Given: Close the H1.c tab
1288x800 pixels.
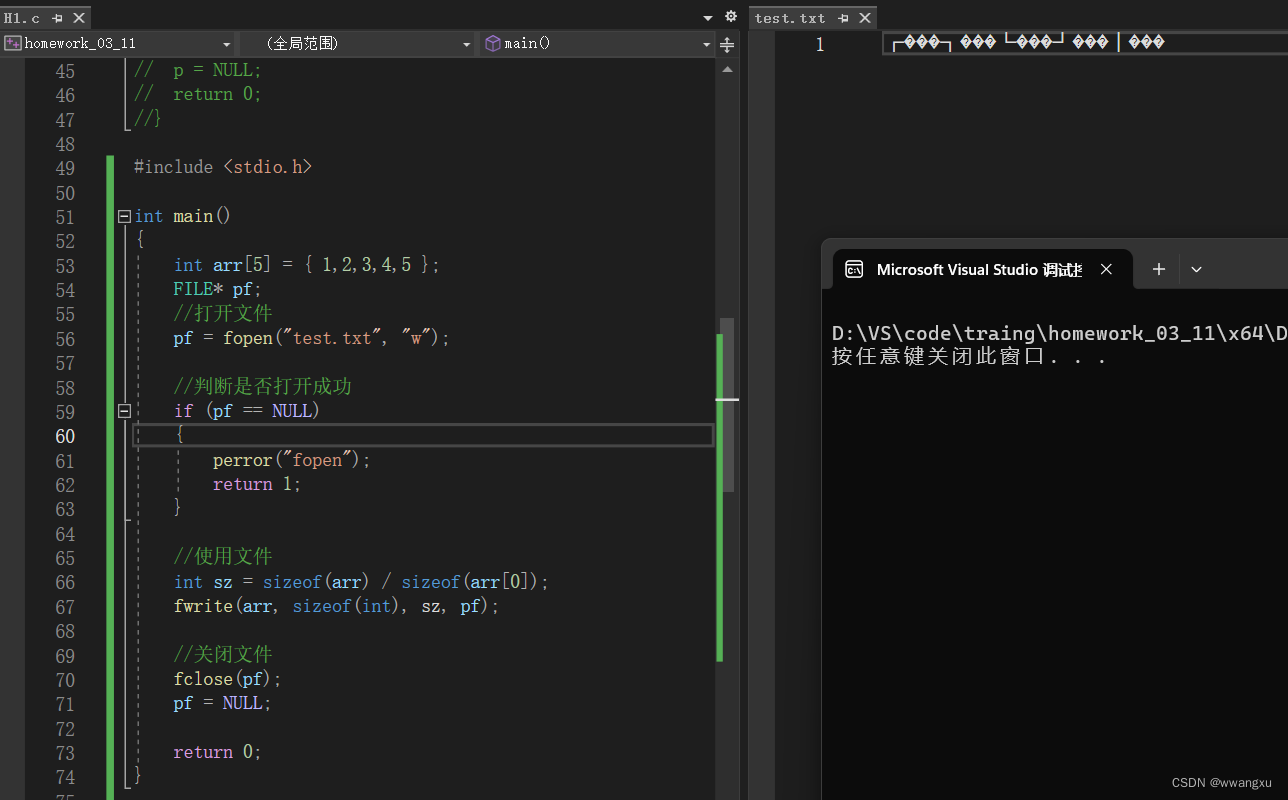Looking at the screenshot, I should [x=79, y=18].
